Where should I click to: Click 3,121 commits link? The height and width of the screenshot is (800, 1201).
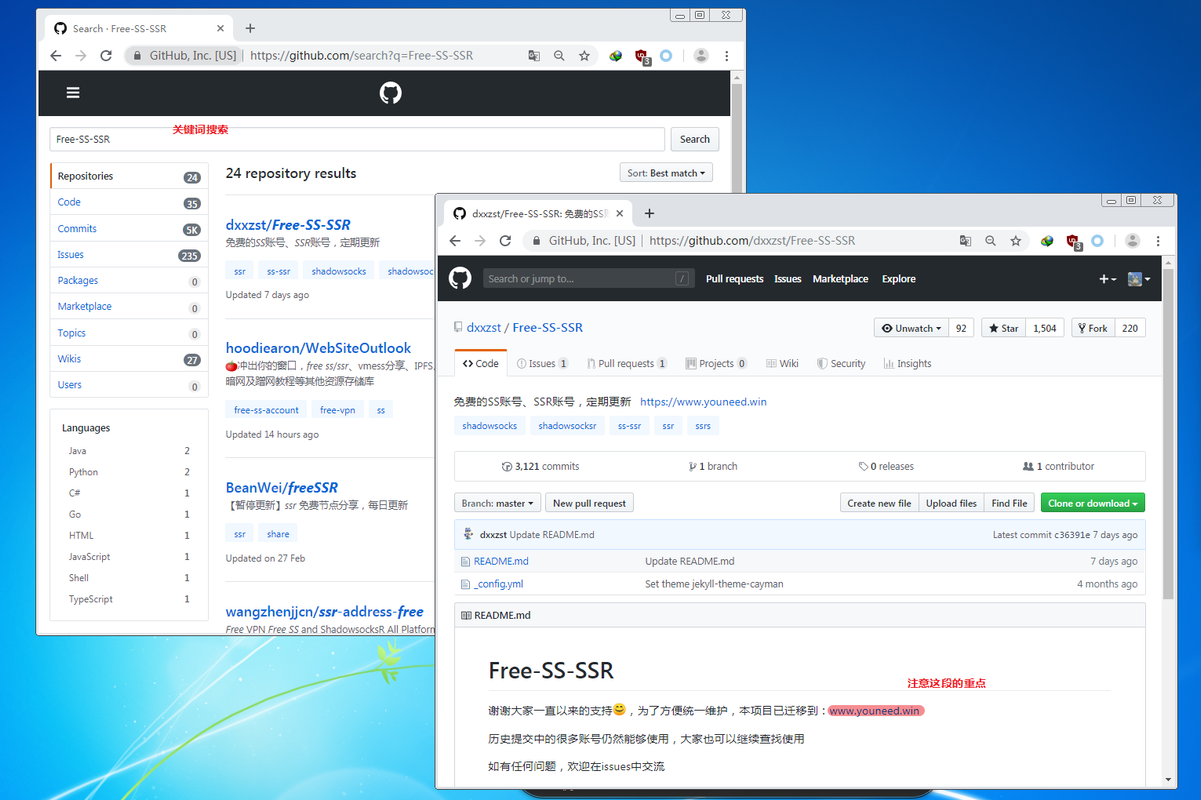[x=540, y=466]
